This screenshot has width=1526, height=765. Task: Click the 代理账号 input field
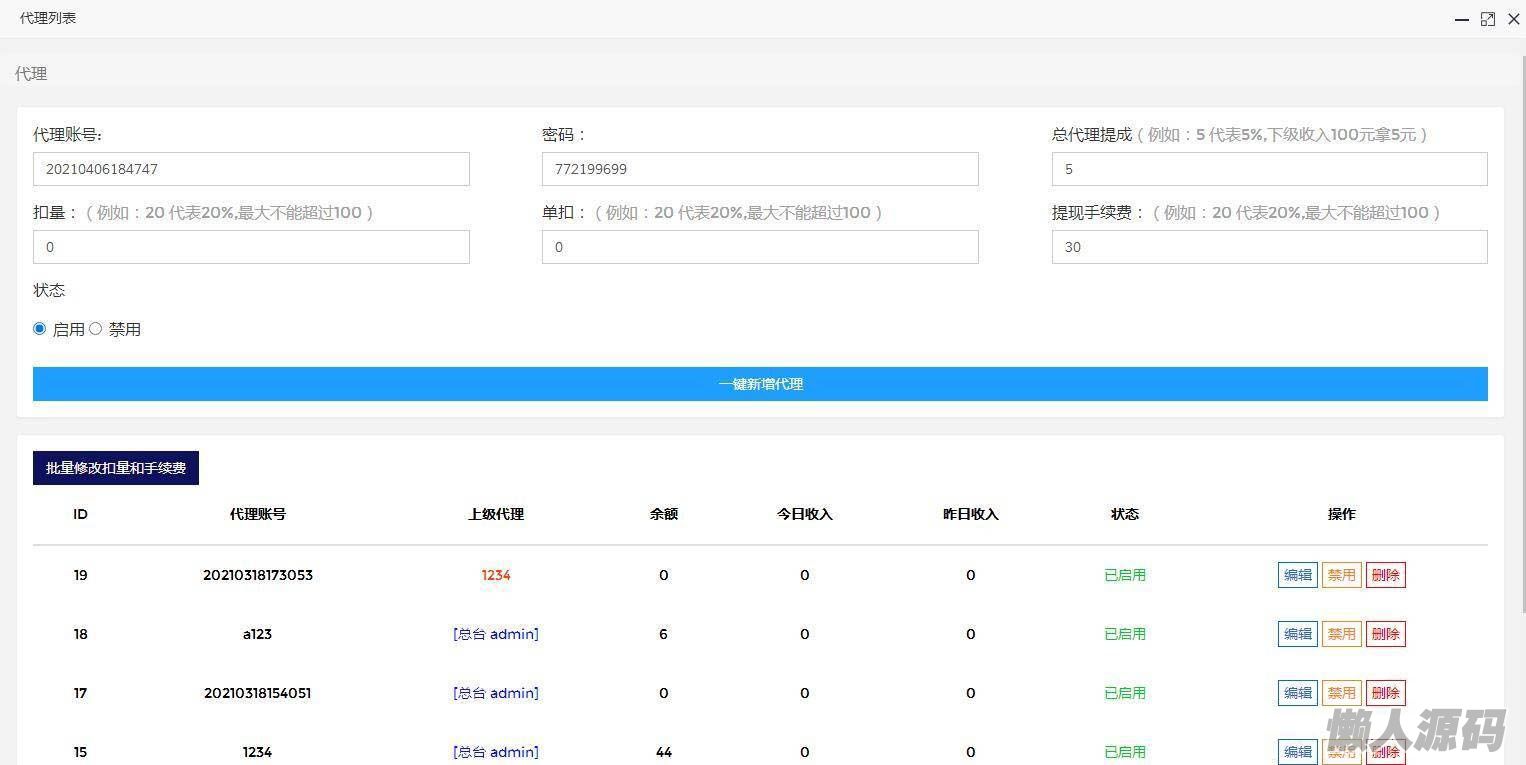[x=251, y=169]
